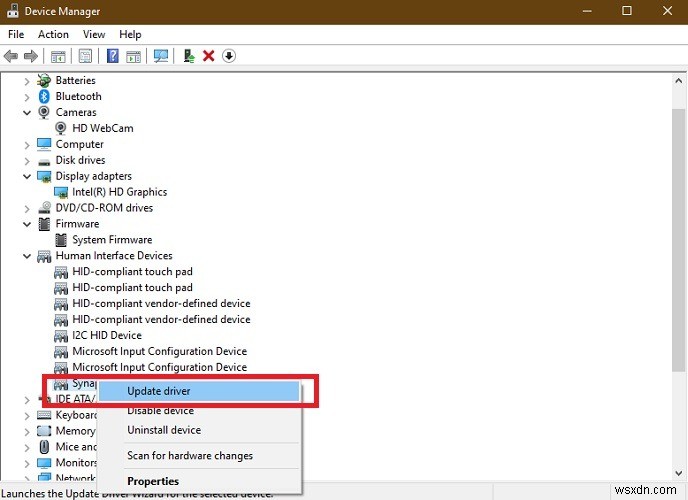Screen dimensions: 688x500
Task: Expand the Disk drives category
Action: (27, 161)
